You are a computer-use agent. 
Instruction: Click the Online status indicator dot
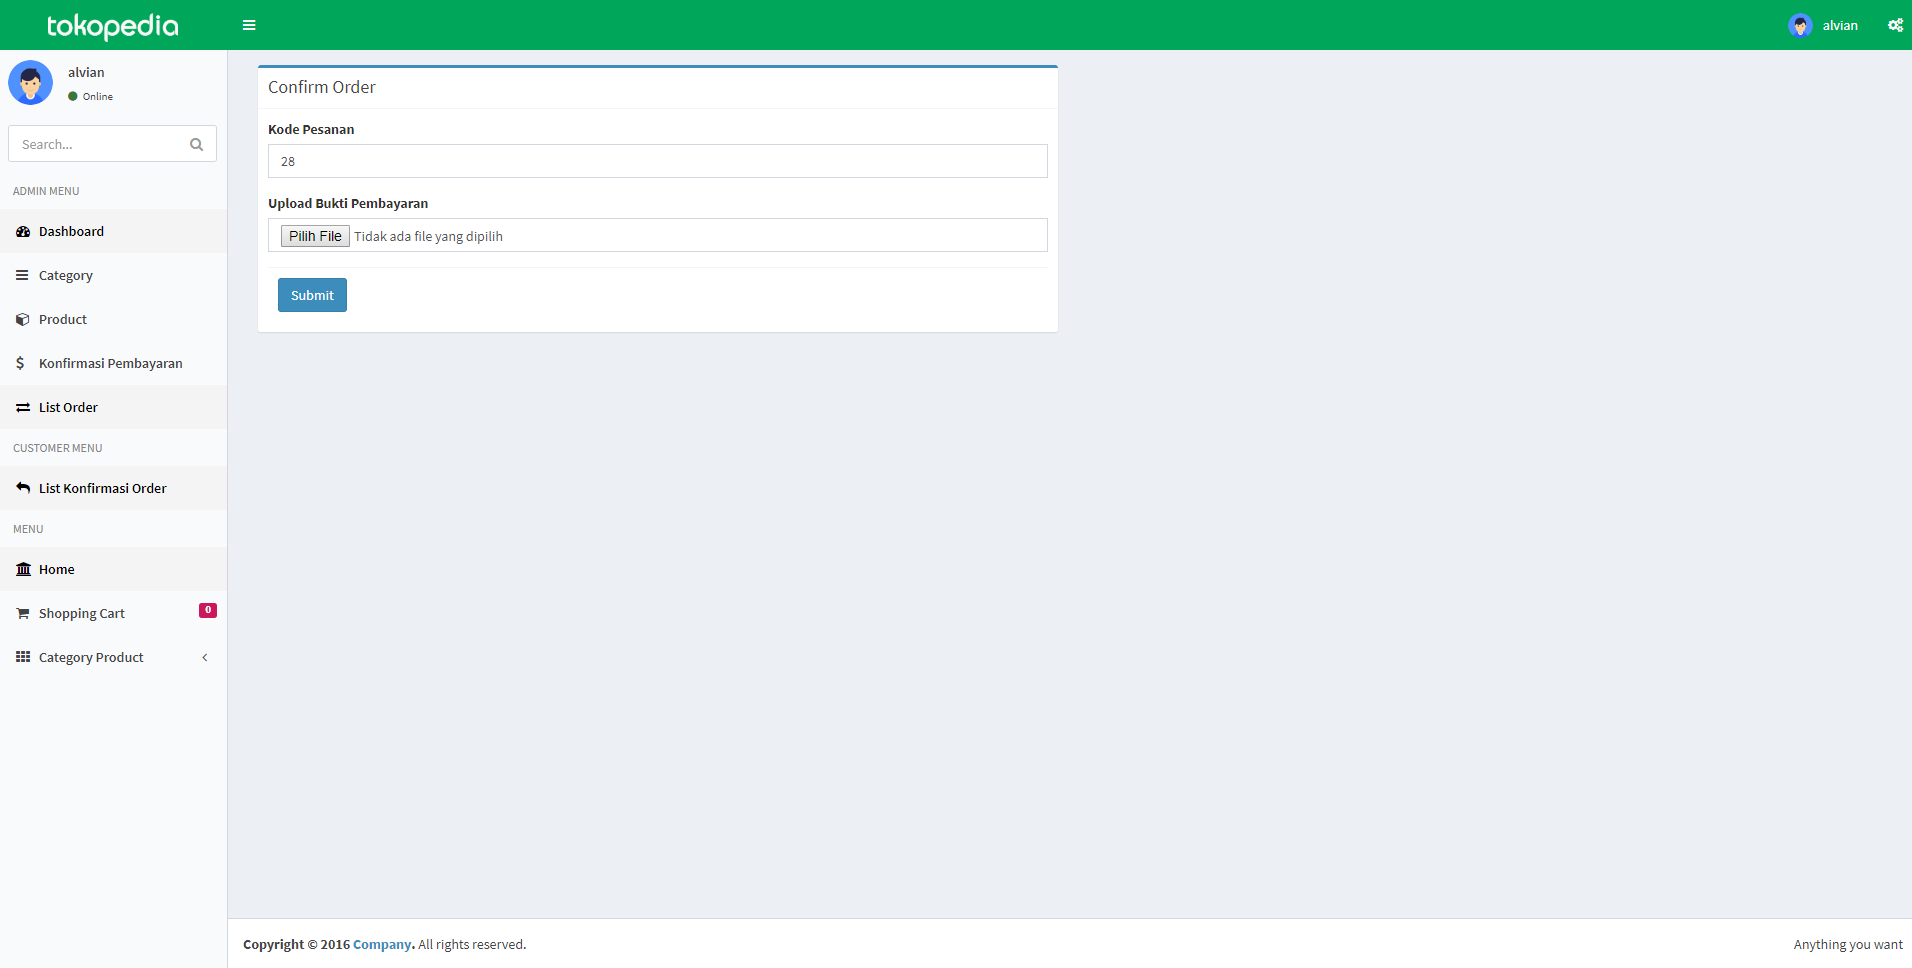point(70,96)
